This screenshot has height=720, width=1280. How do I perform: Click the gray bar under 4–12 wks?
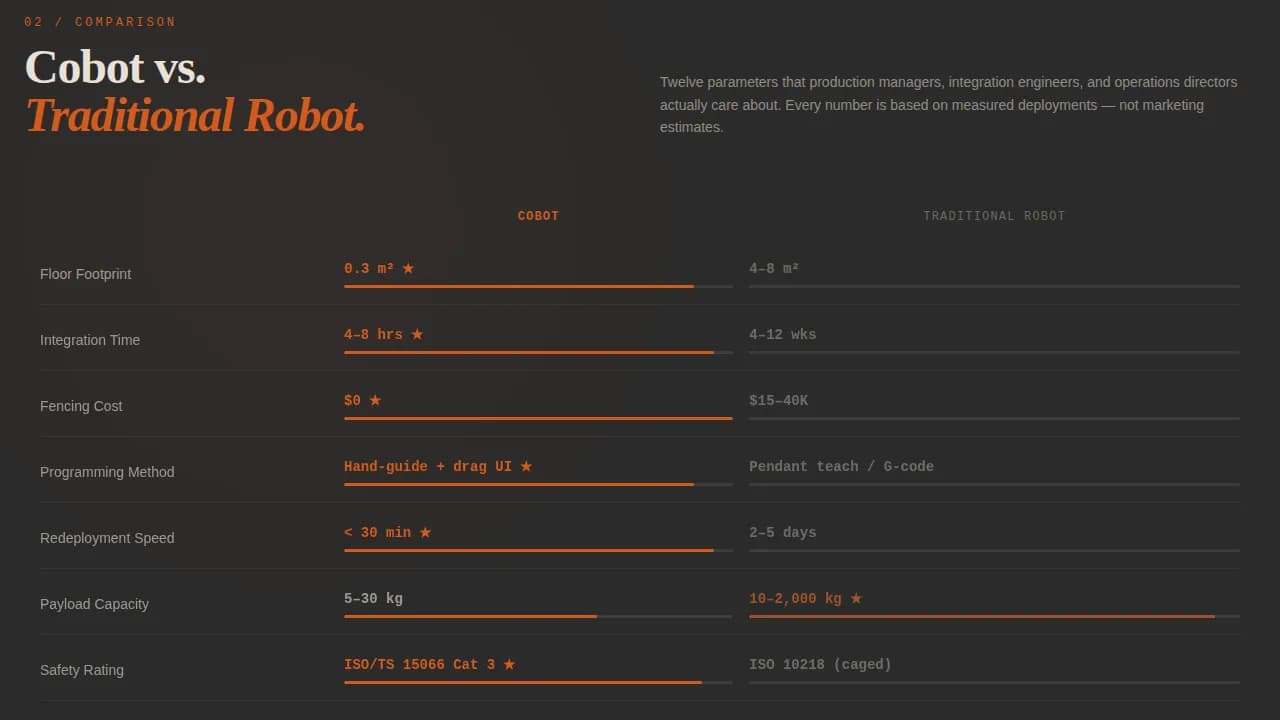coord(994,353)
